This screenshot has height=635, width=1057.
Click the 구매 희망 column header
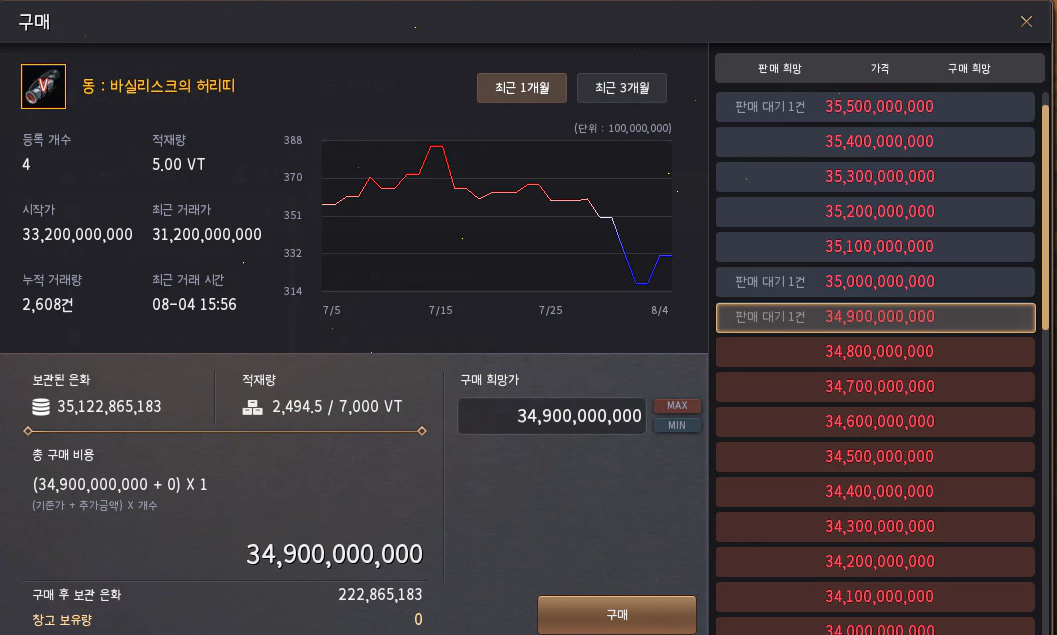coord(969,69)
